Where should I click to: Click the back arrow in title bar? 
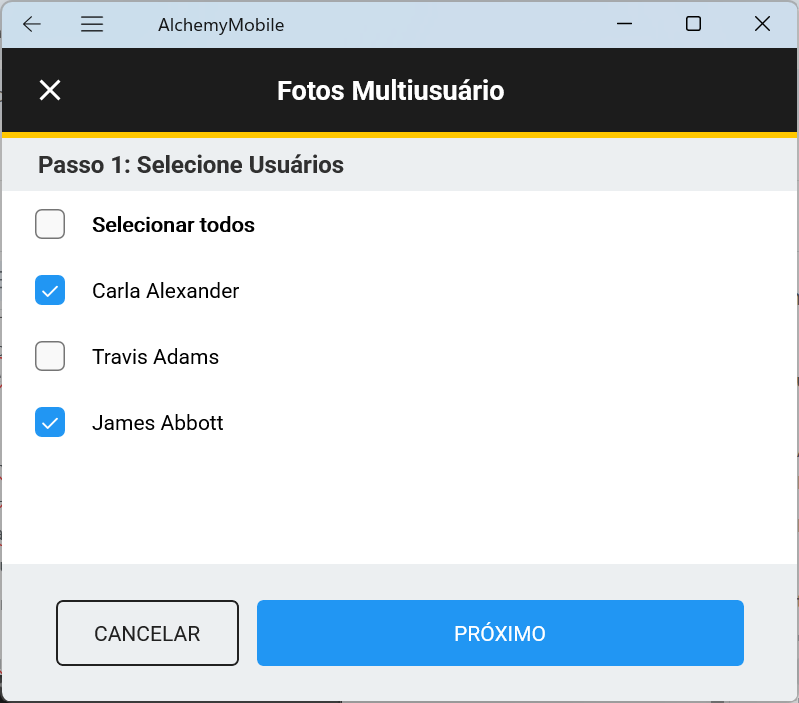32,24
